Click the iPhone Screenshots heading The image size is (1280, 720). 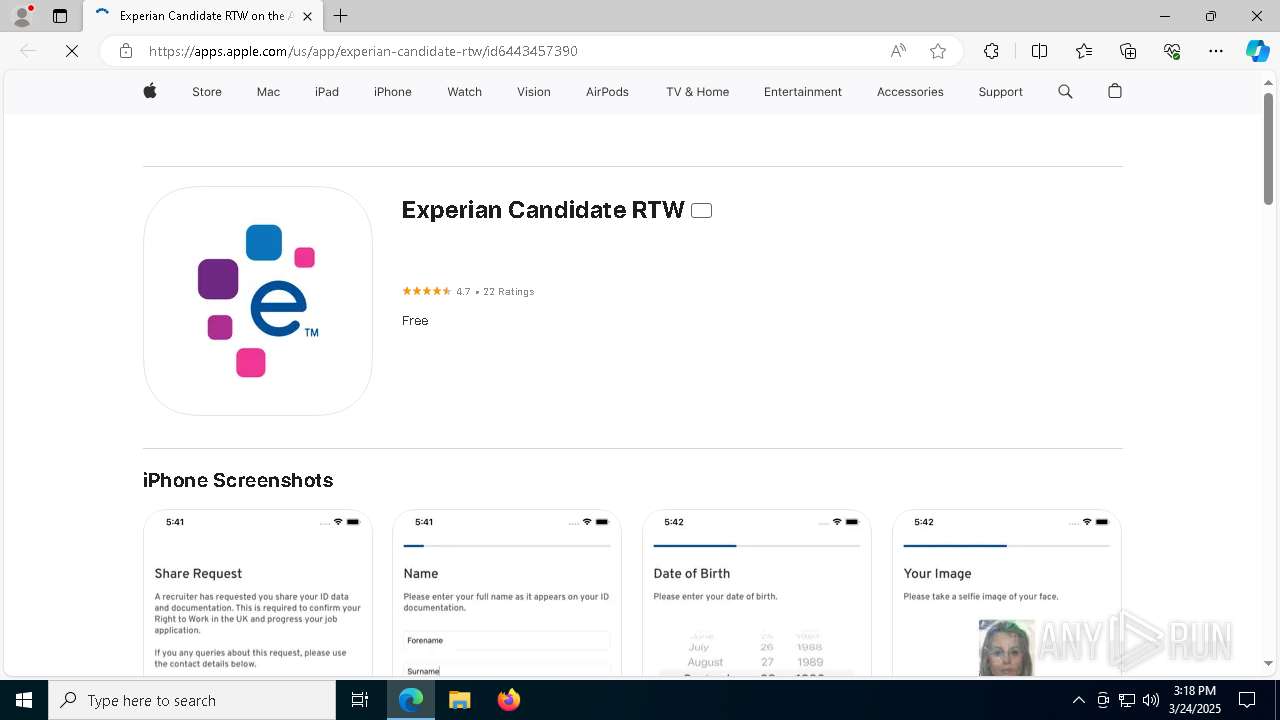point(238,481)
